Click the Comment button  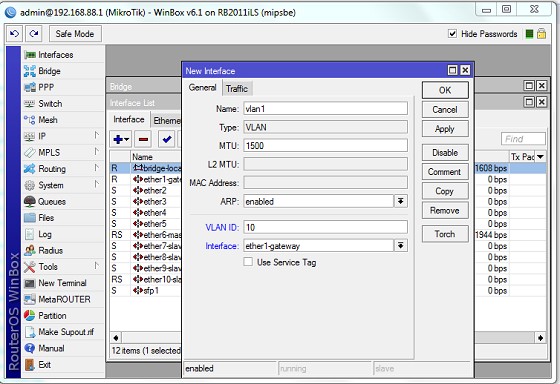tap(445, 172)
